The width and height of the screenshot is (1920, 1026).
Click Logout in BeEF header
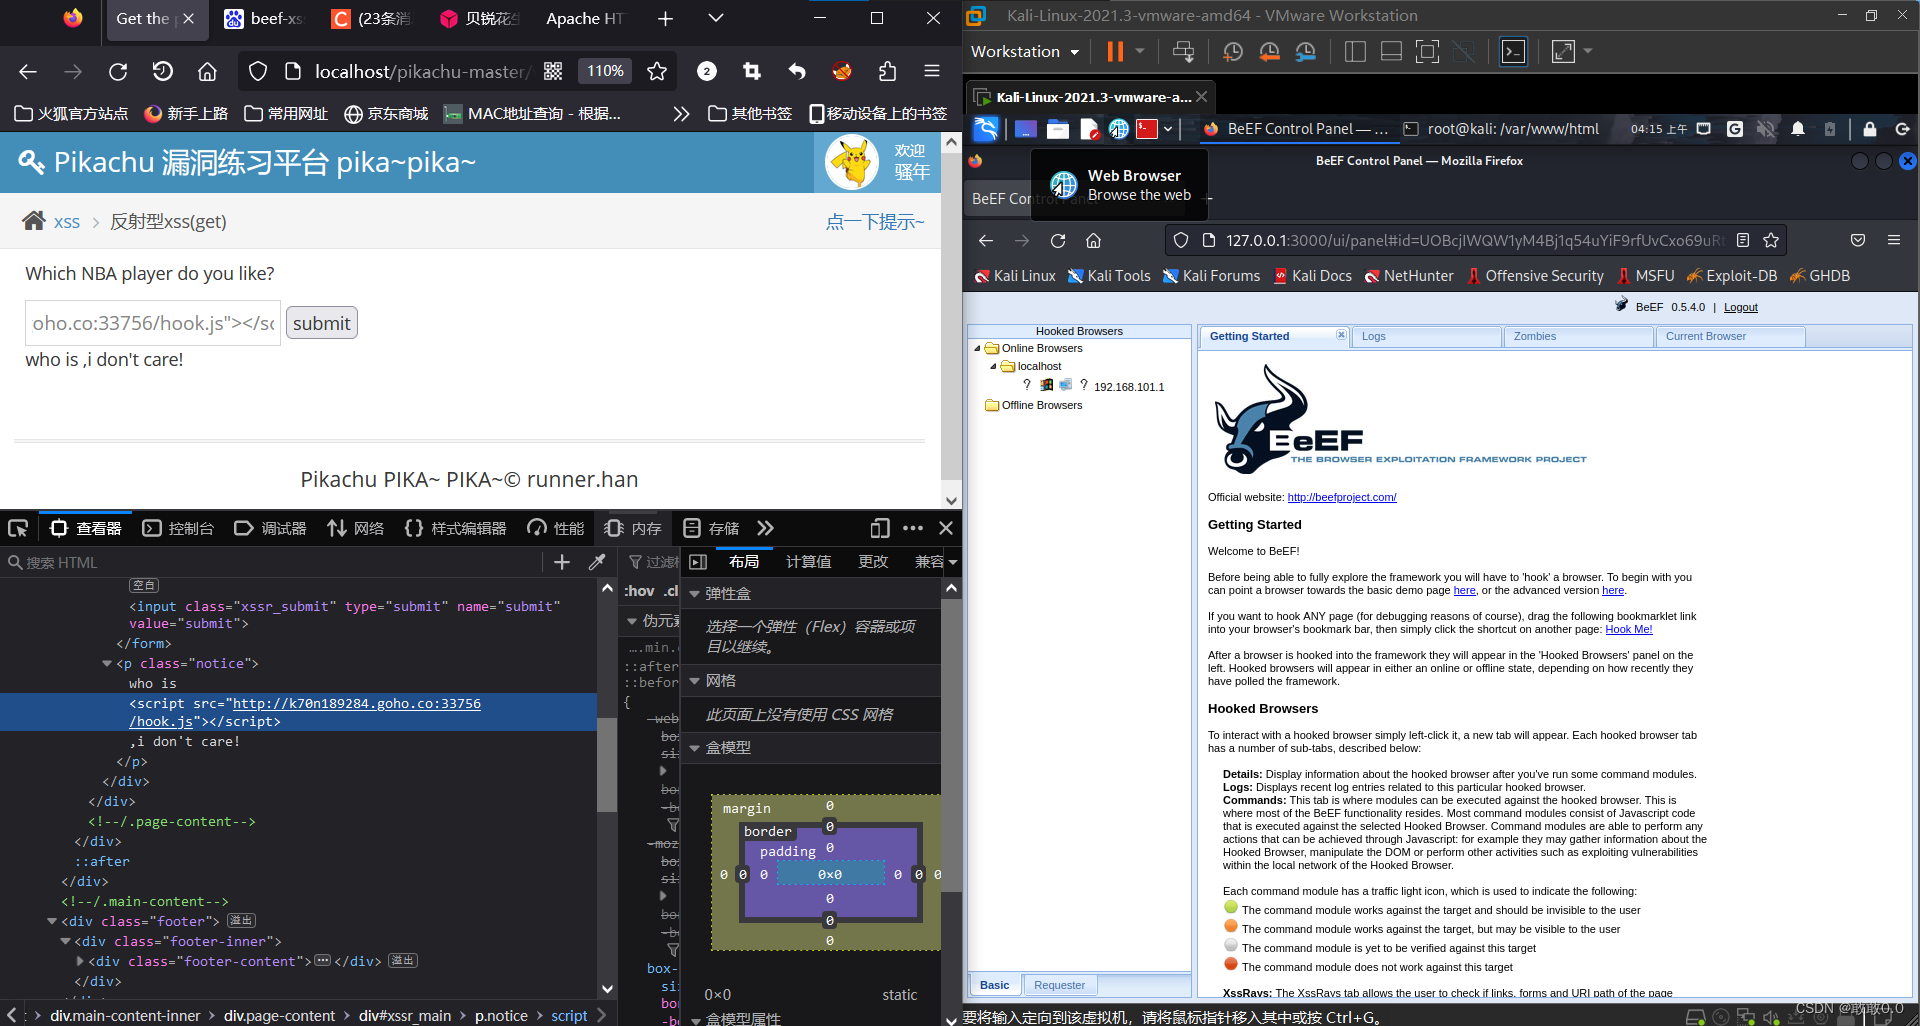pos(1740,307)
